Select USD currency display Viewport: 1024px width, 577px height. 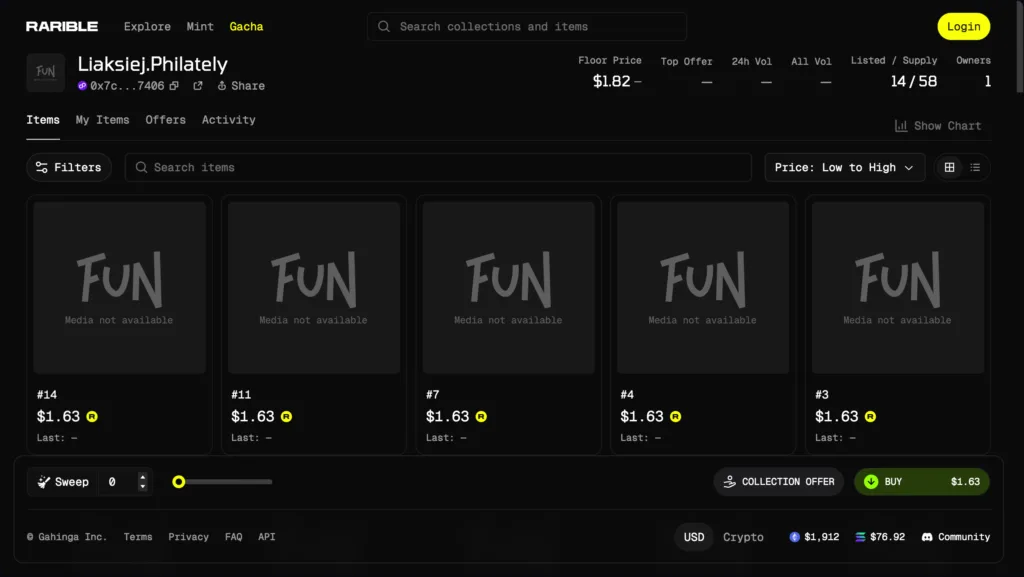[694, 537]
